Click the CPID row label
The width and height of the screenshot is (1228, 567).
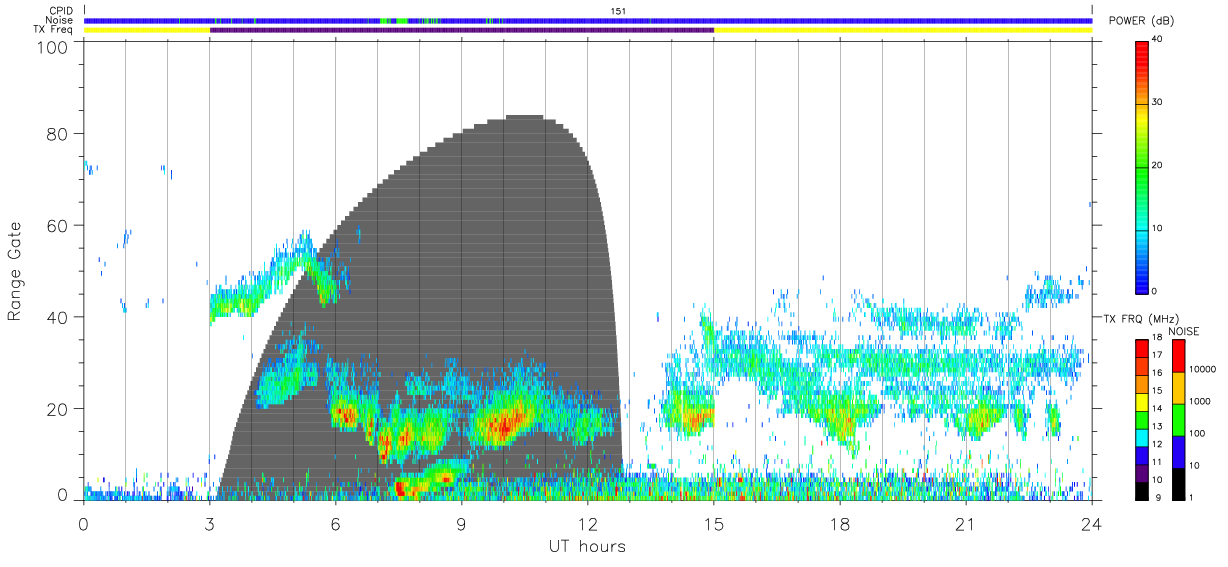(60, 11)
